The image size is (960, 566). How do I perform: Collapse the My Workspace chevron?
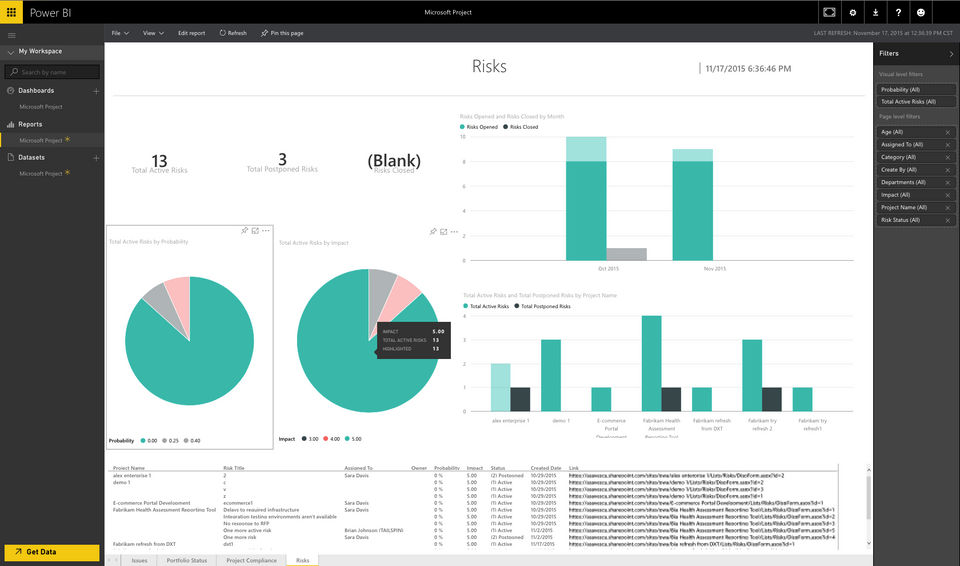click(x=10, y=52)
